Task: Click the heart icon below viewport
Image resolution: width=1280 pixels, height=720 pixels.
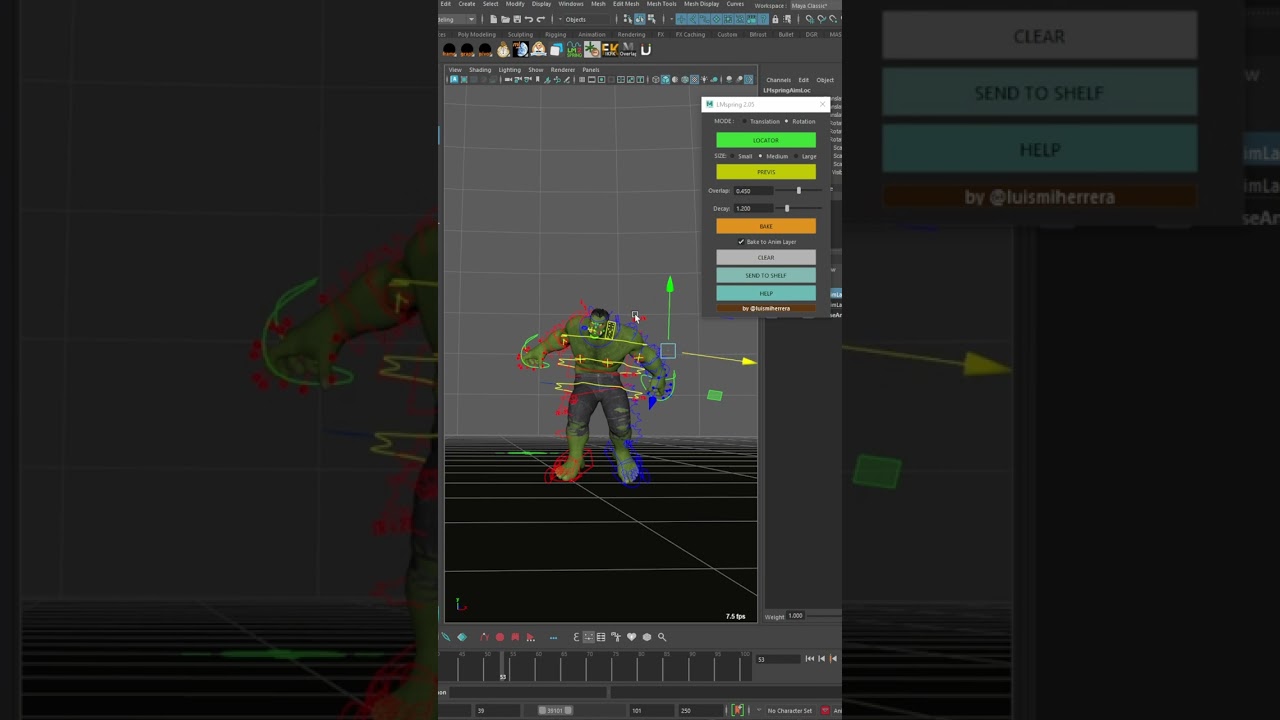Action: pyautogui.click(x=631, y=637)
